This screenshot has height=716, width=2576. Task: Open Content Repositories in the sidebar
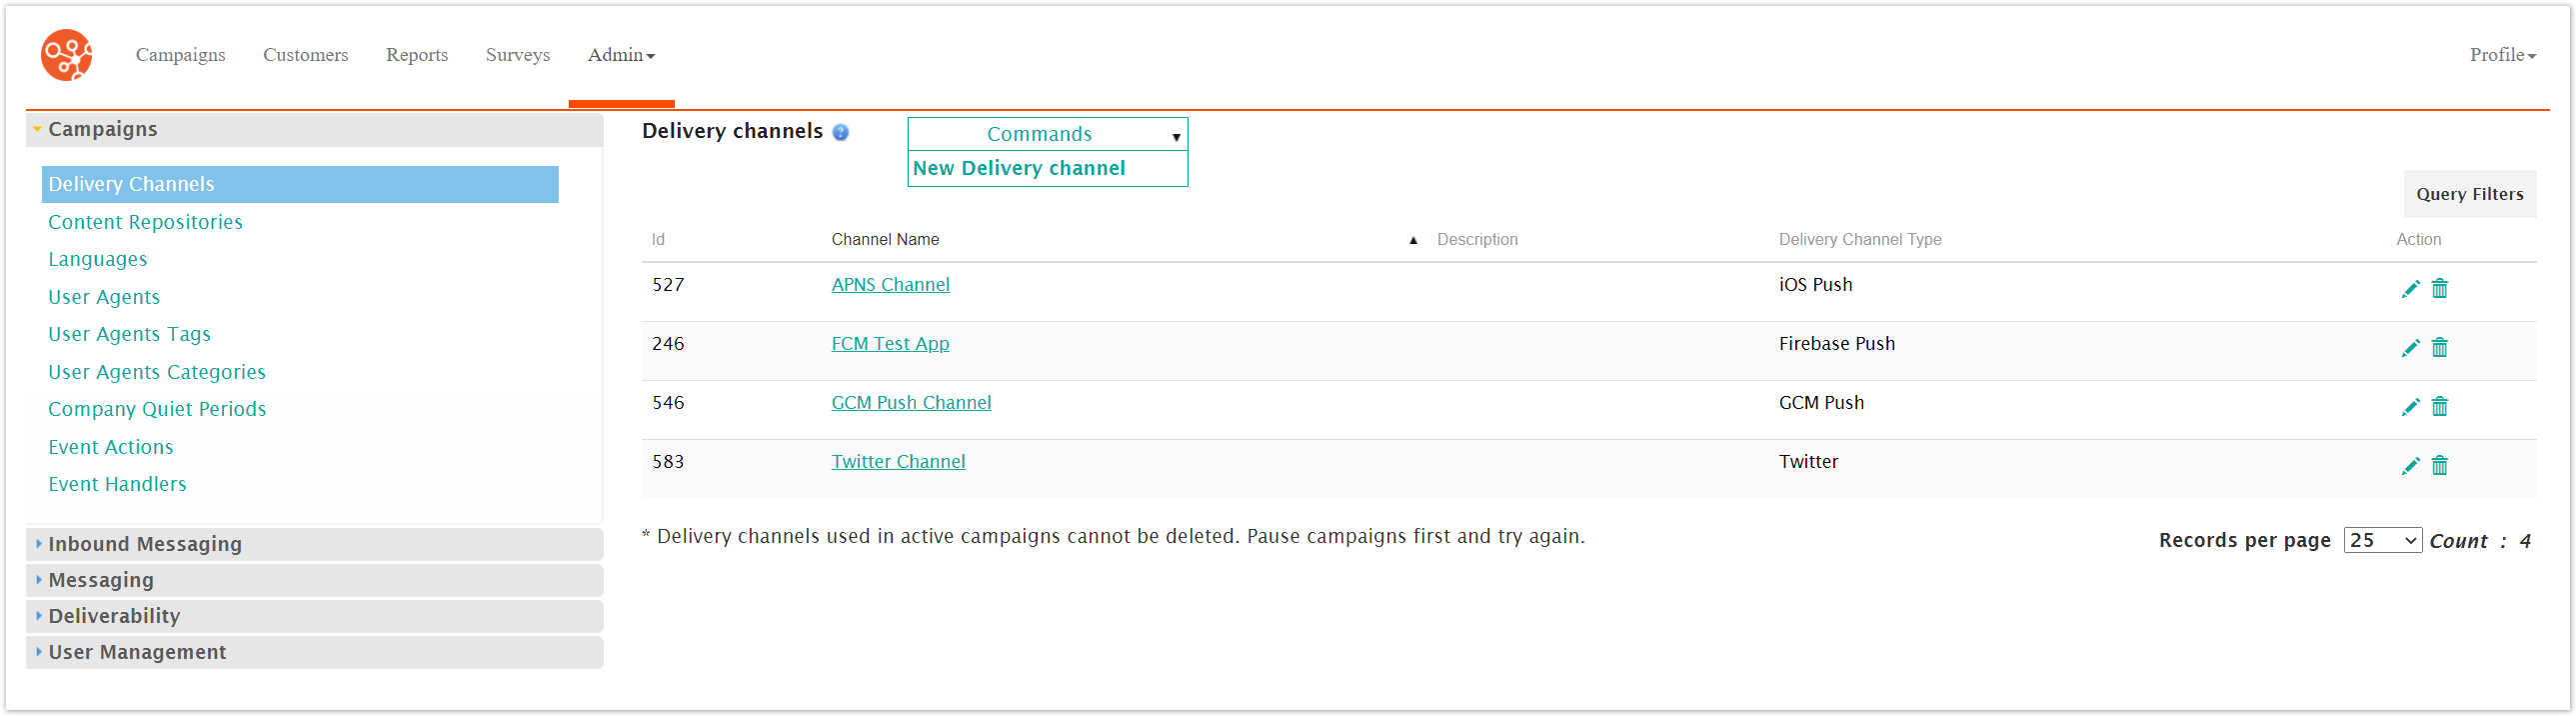click(145, 221)
